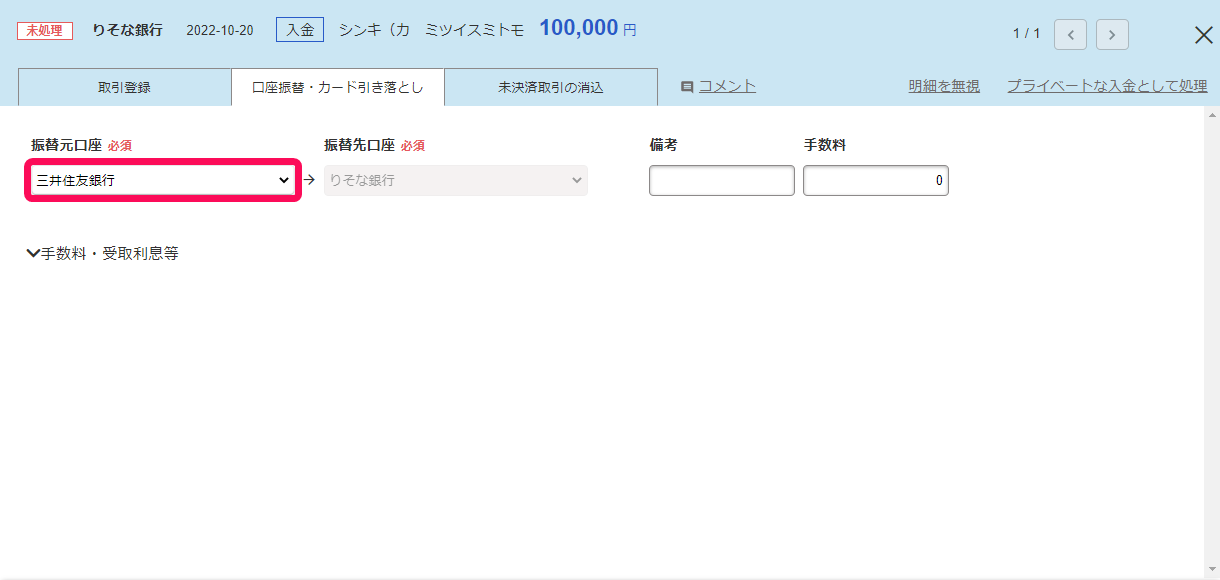Click the description シンキ（カ ミツイスミトモ
This screenshot has height=580, width=1220.
pyautogui.click(x=431, y=30)
